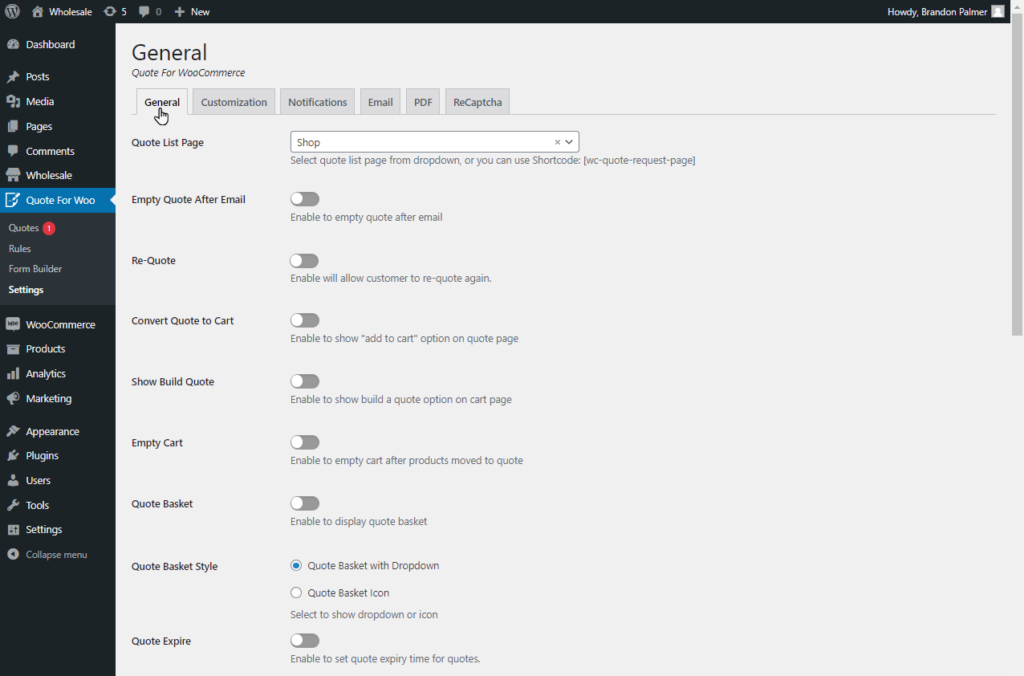Click the WordPress logo icon

tap(12, 11)
